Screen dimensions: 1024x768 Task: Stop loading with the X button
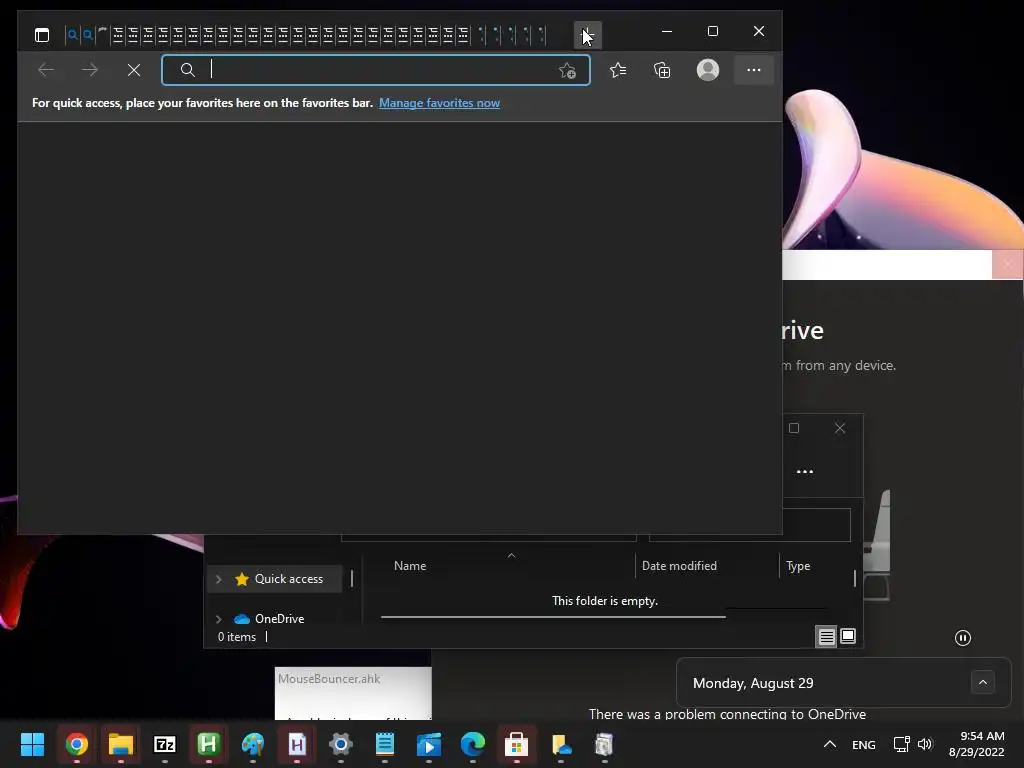point(134,70)
